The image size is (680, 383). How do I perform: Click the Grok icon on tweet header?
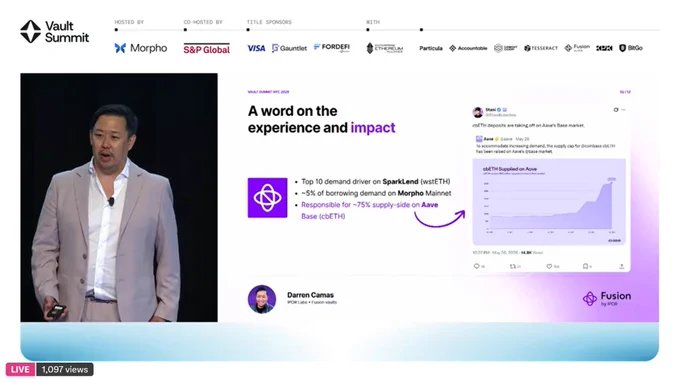[616, 110]
